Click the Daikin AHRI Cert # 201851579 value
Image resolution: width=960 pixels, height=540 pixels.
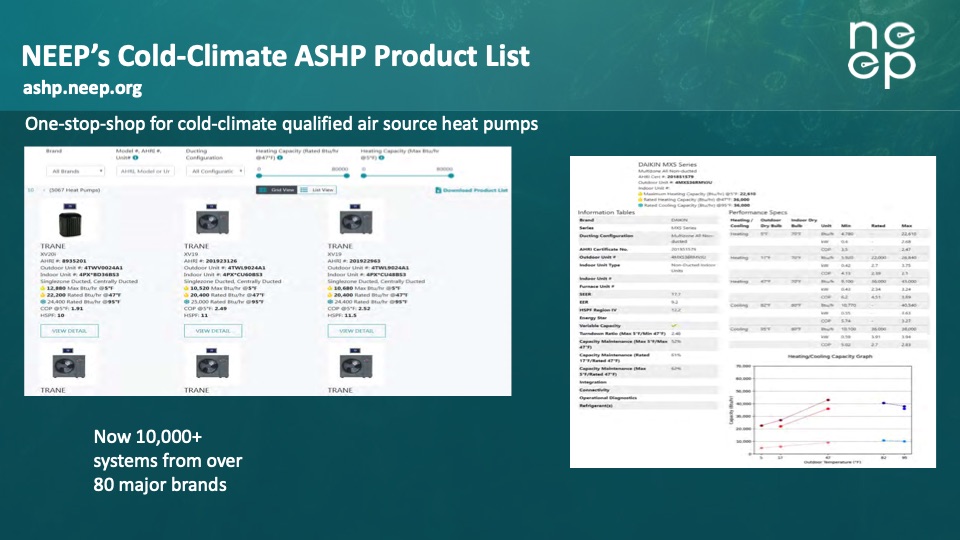(x=678, y=177)
